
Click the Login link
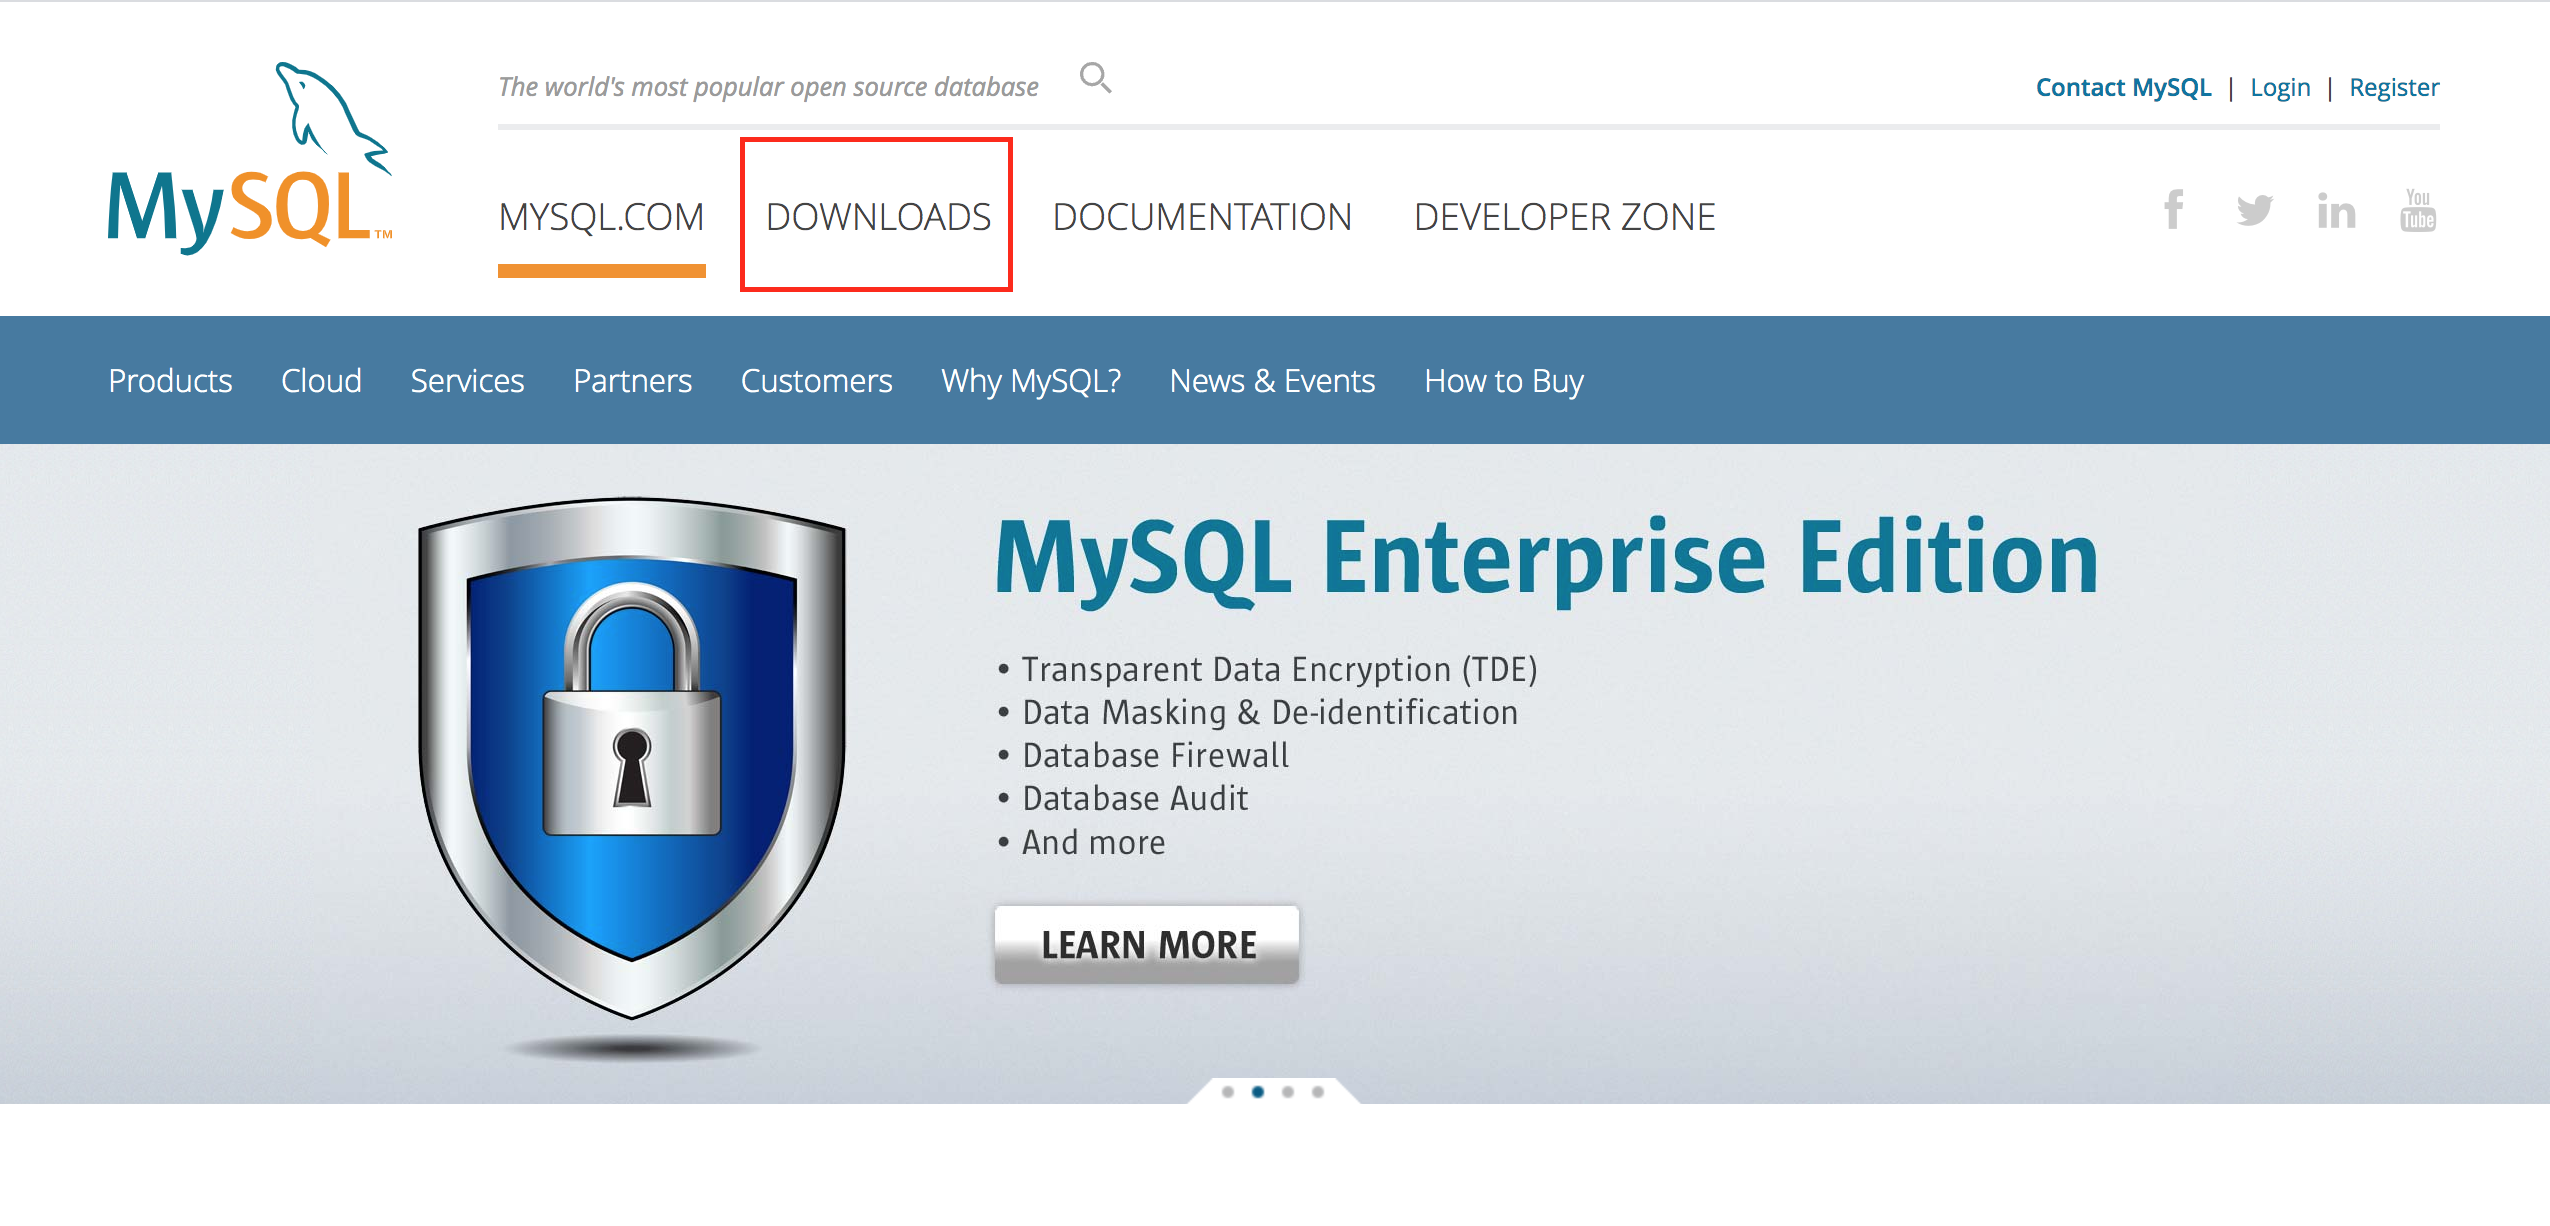coord(2280,88)
